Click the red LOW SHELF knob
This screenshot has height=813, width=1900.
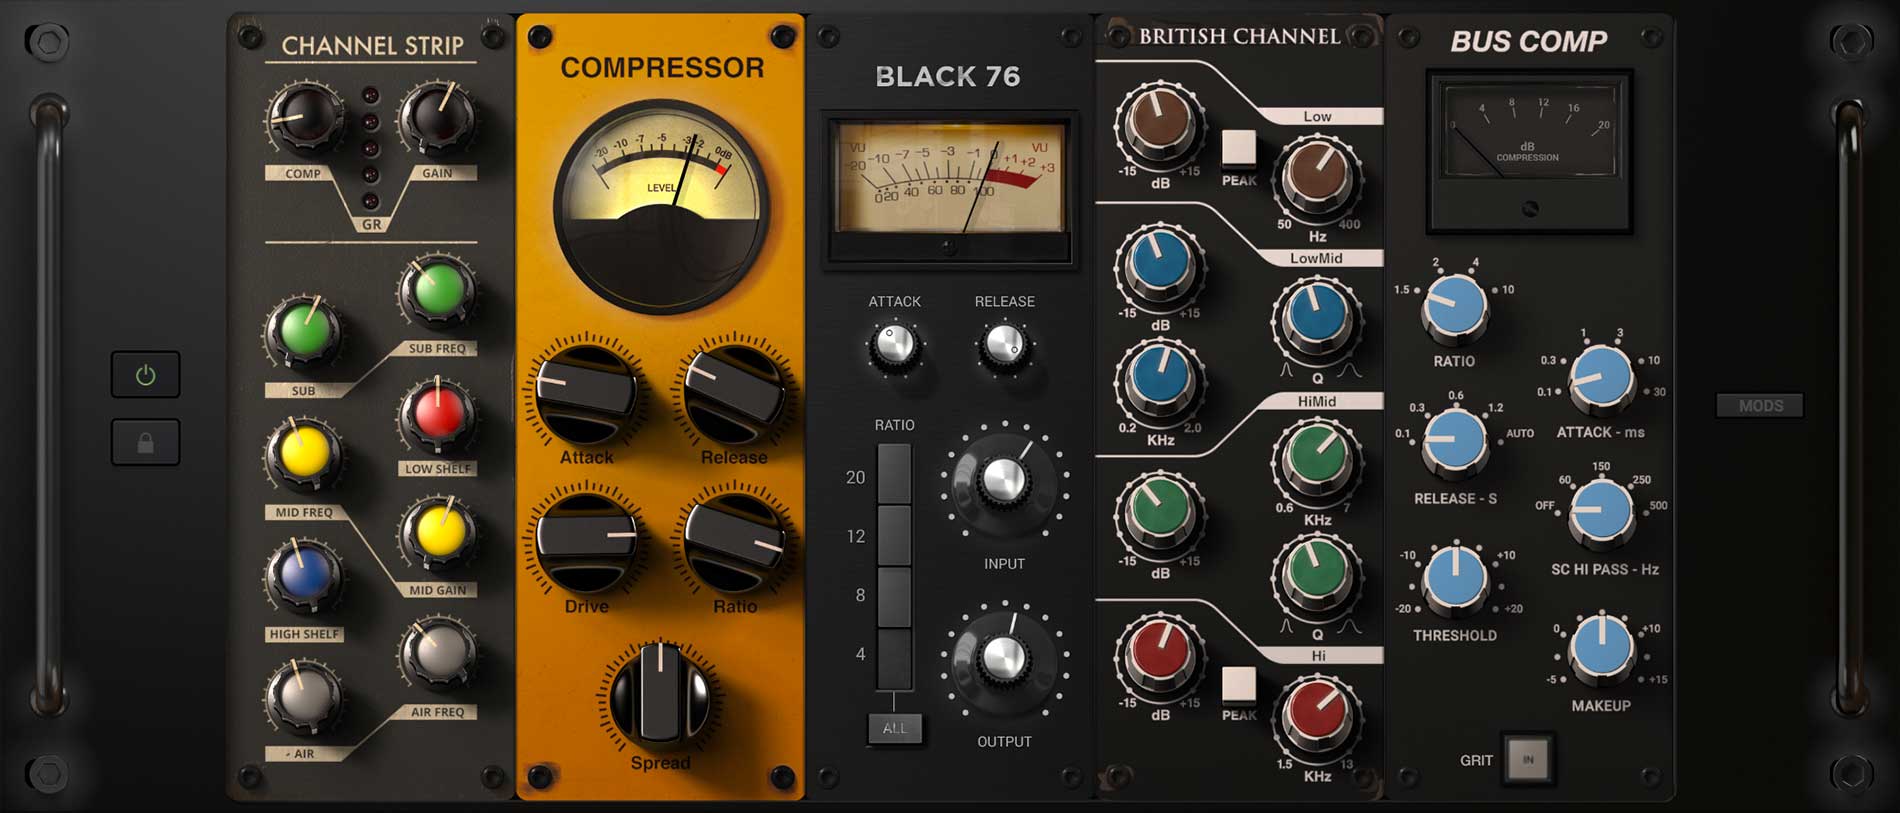(x=437, y=414)
